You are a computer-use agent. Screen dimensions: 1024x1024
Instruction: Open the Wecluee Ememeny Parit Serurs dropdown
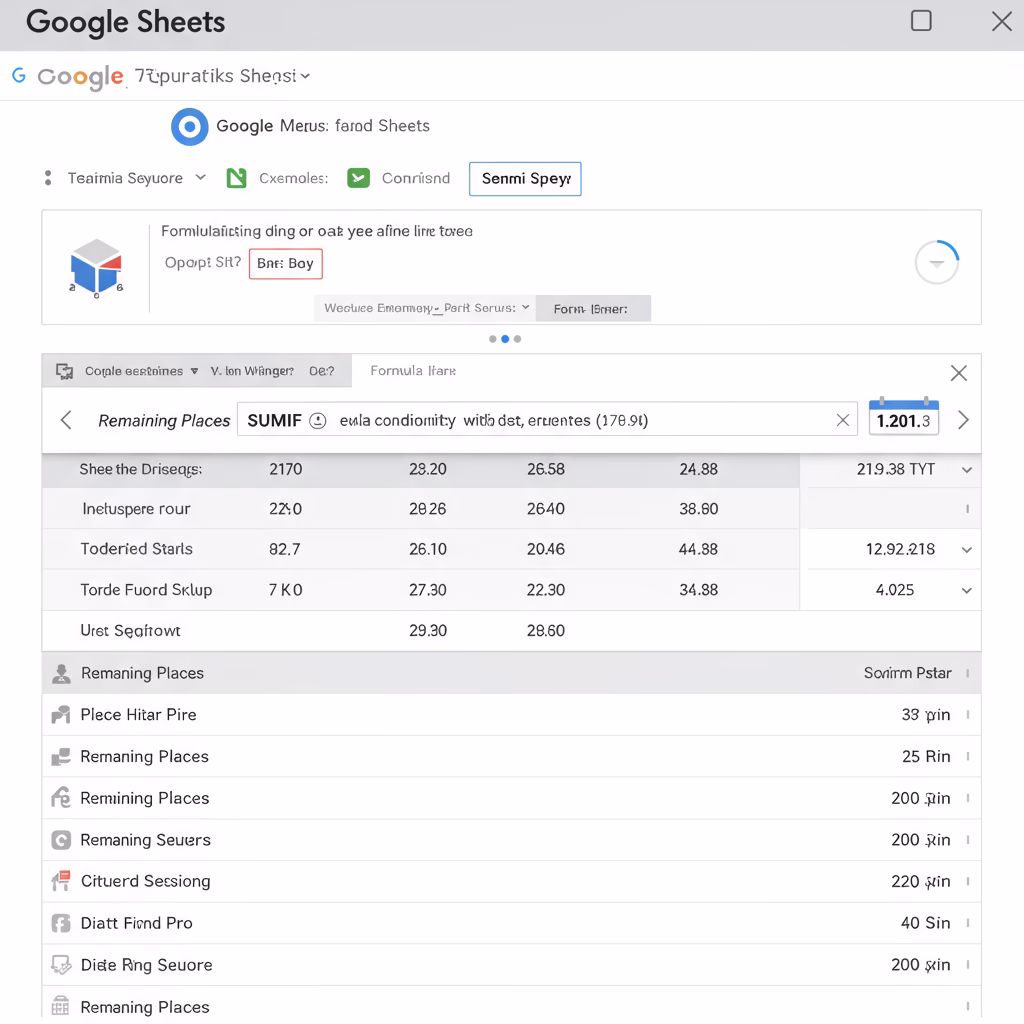click(x=525, y=307)
